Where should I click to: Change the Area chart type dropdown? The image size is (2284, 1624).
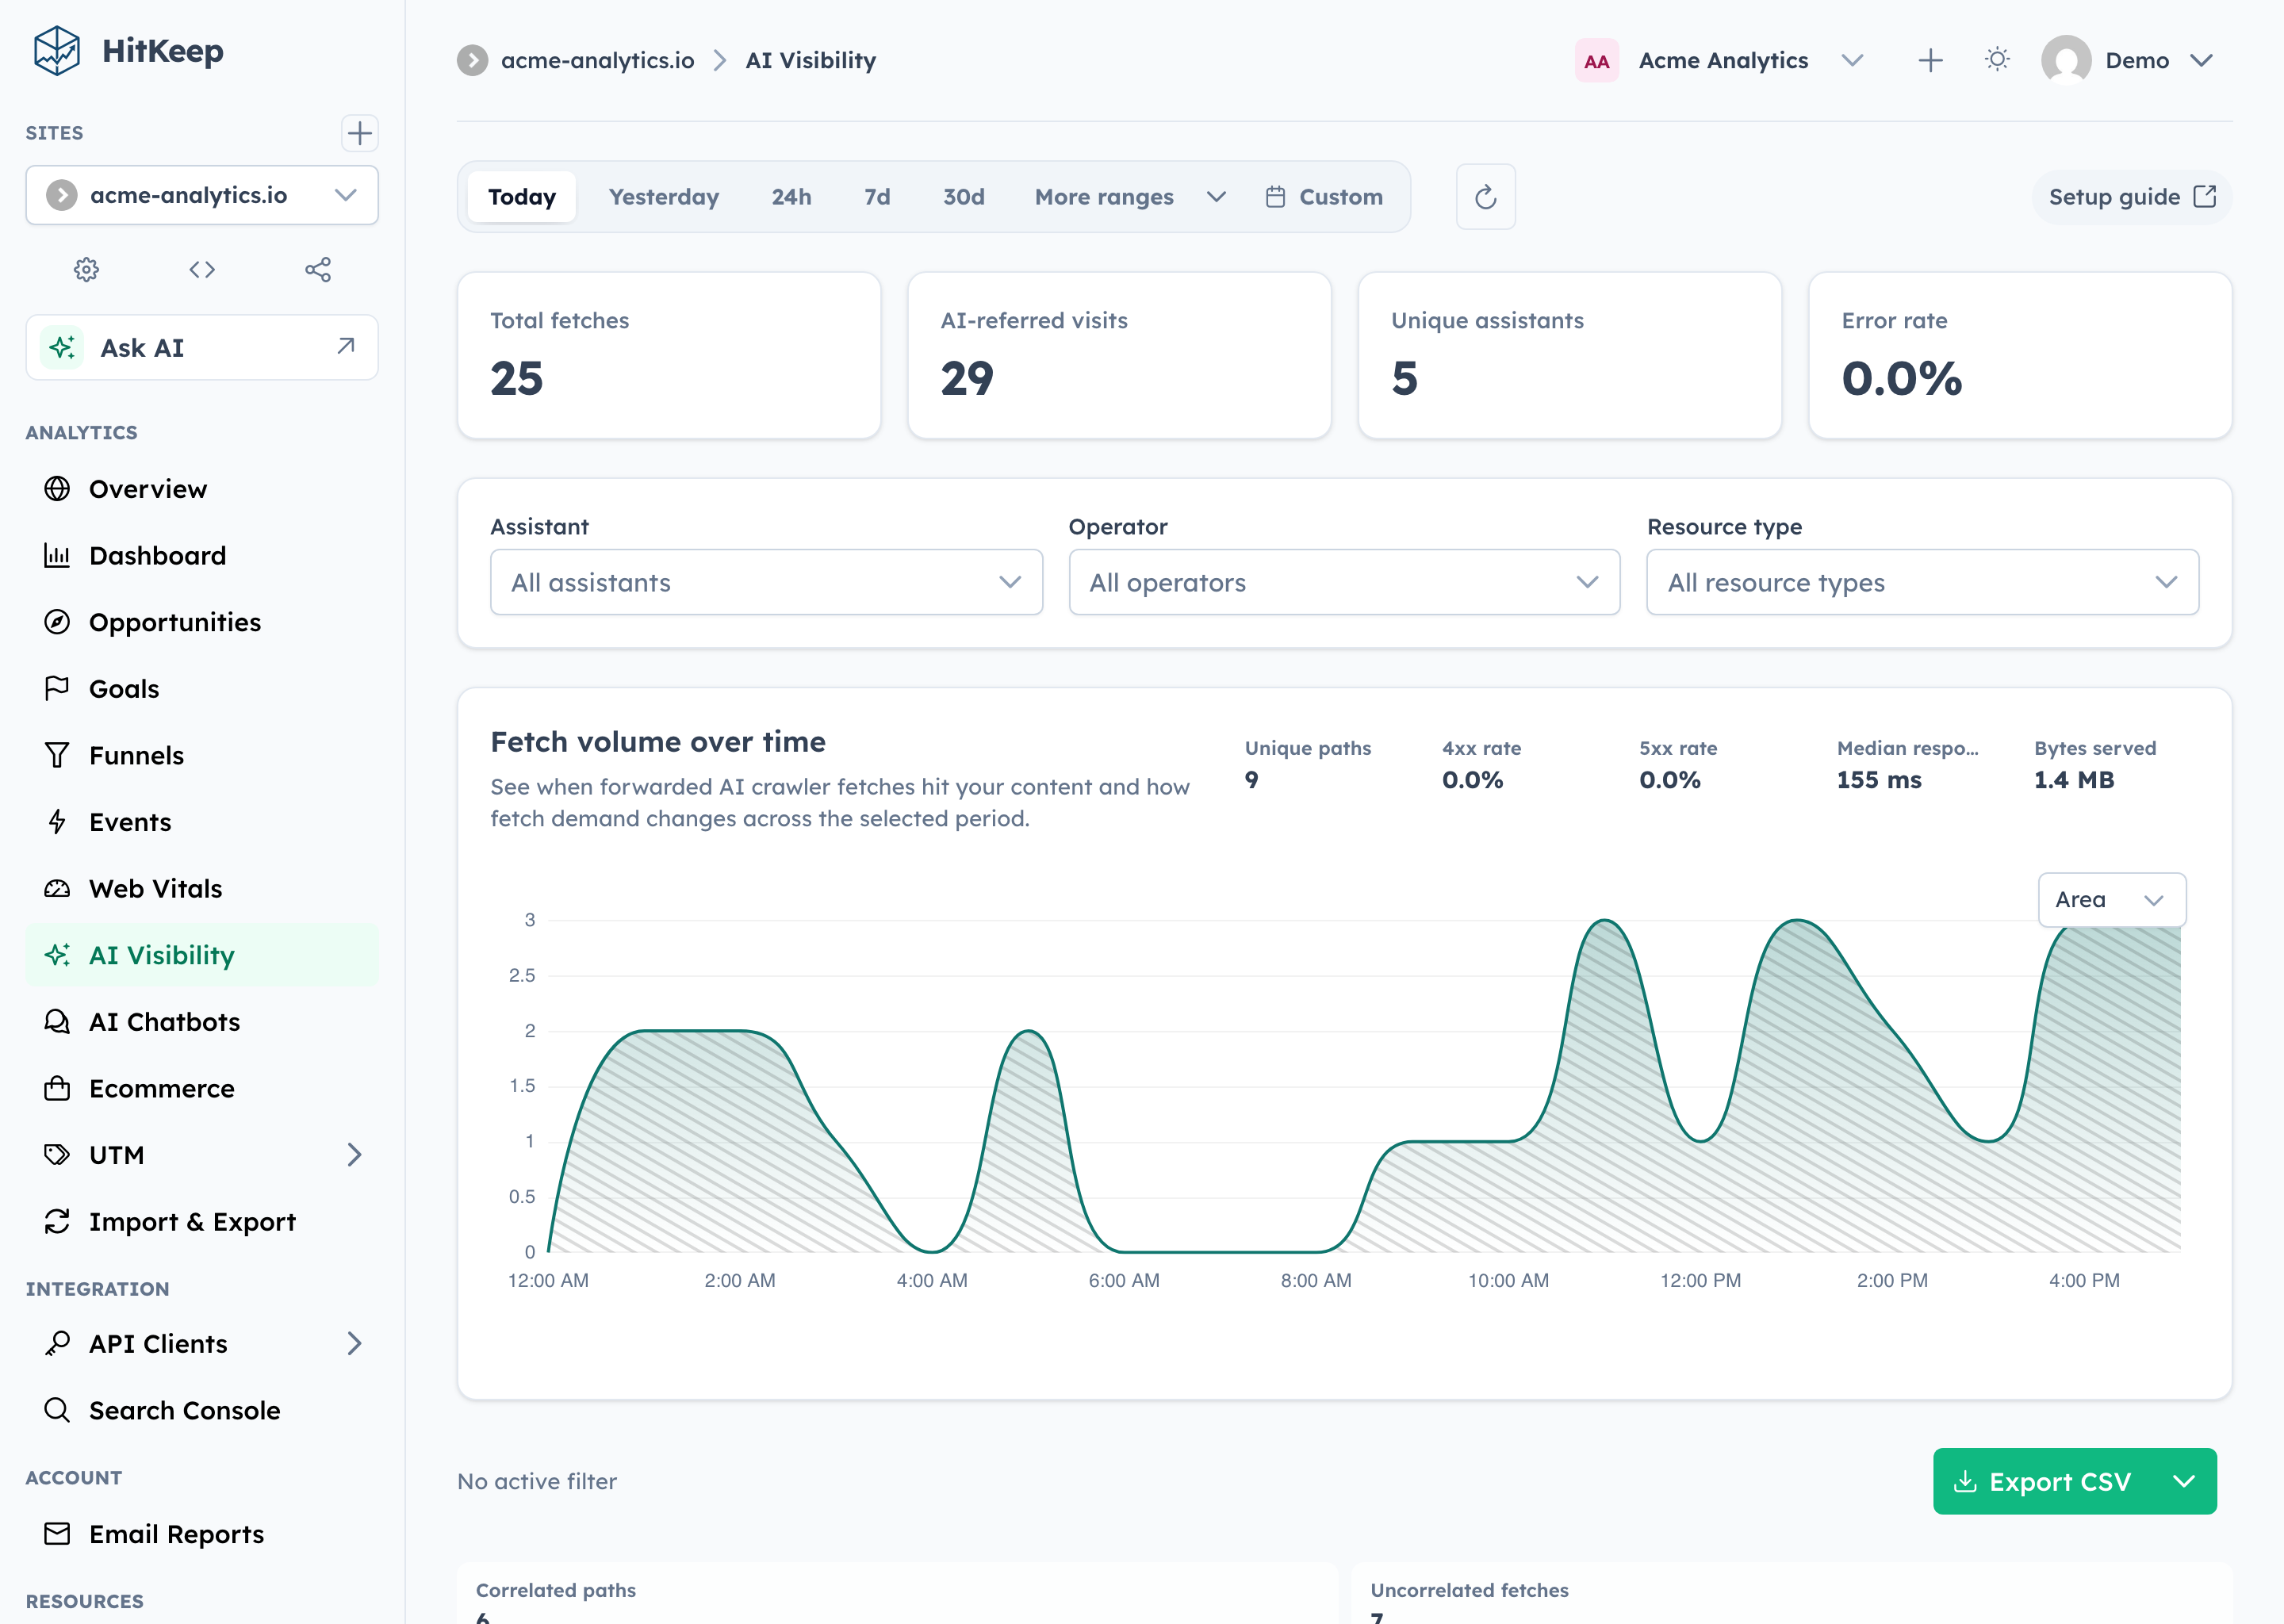point(2111,899)
